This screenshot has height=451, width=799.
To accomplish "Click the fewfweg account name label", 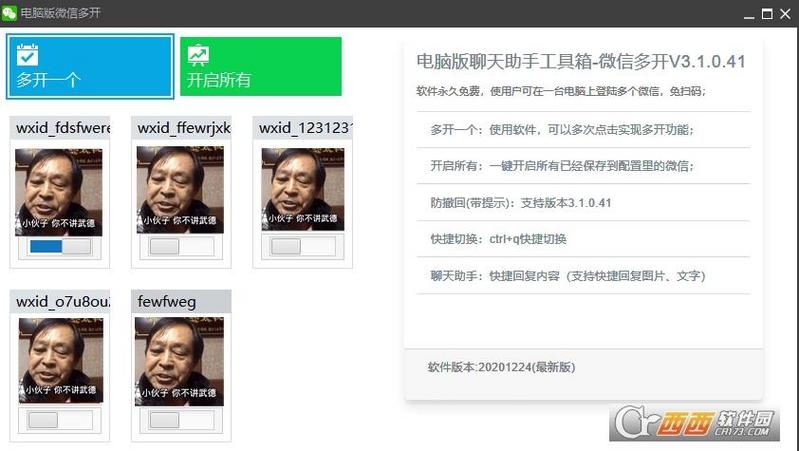I will pos(167,302).
